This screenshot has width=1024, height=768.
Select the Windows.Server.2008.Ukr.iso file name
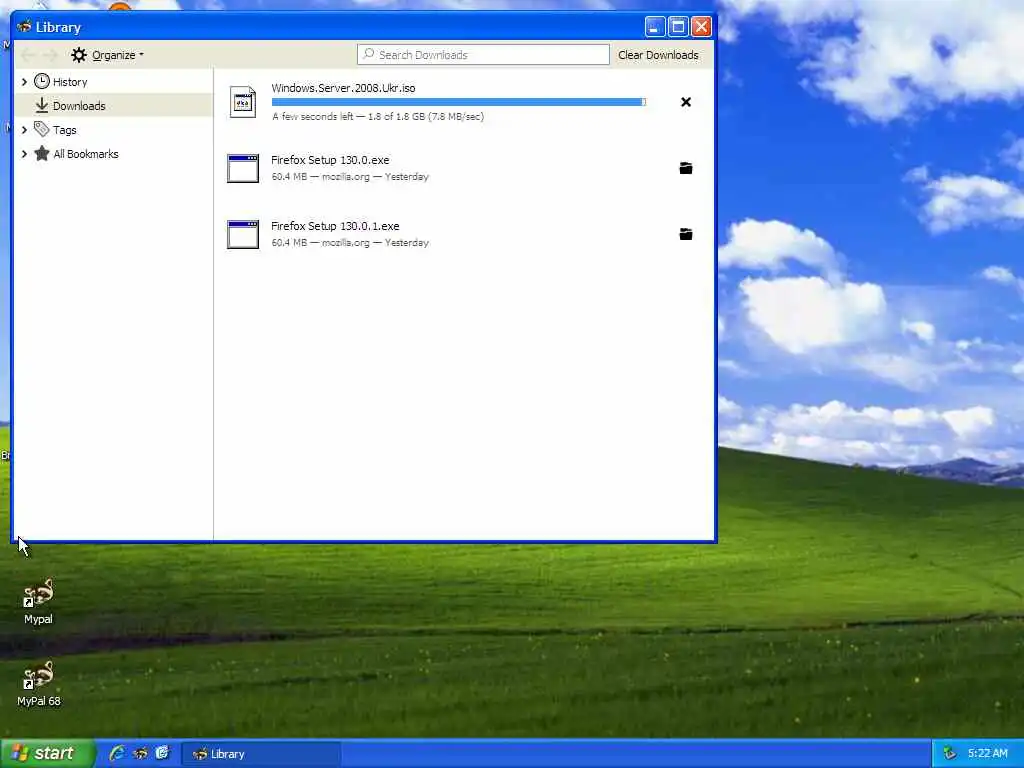(x=343, y=88)
